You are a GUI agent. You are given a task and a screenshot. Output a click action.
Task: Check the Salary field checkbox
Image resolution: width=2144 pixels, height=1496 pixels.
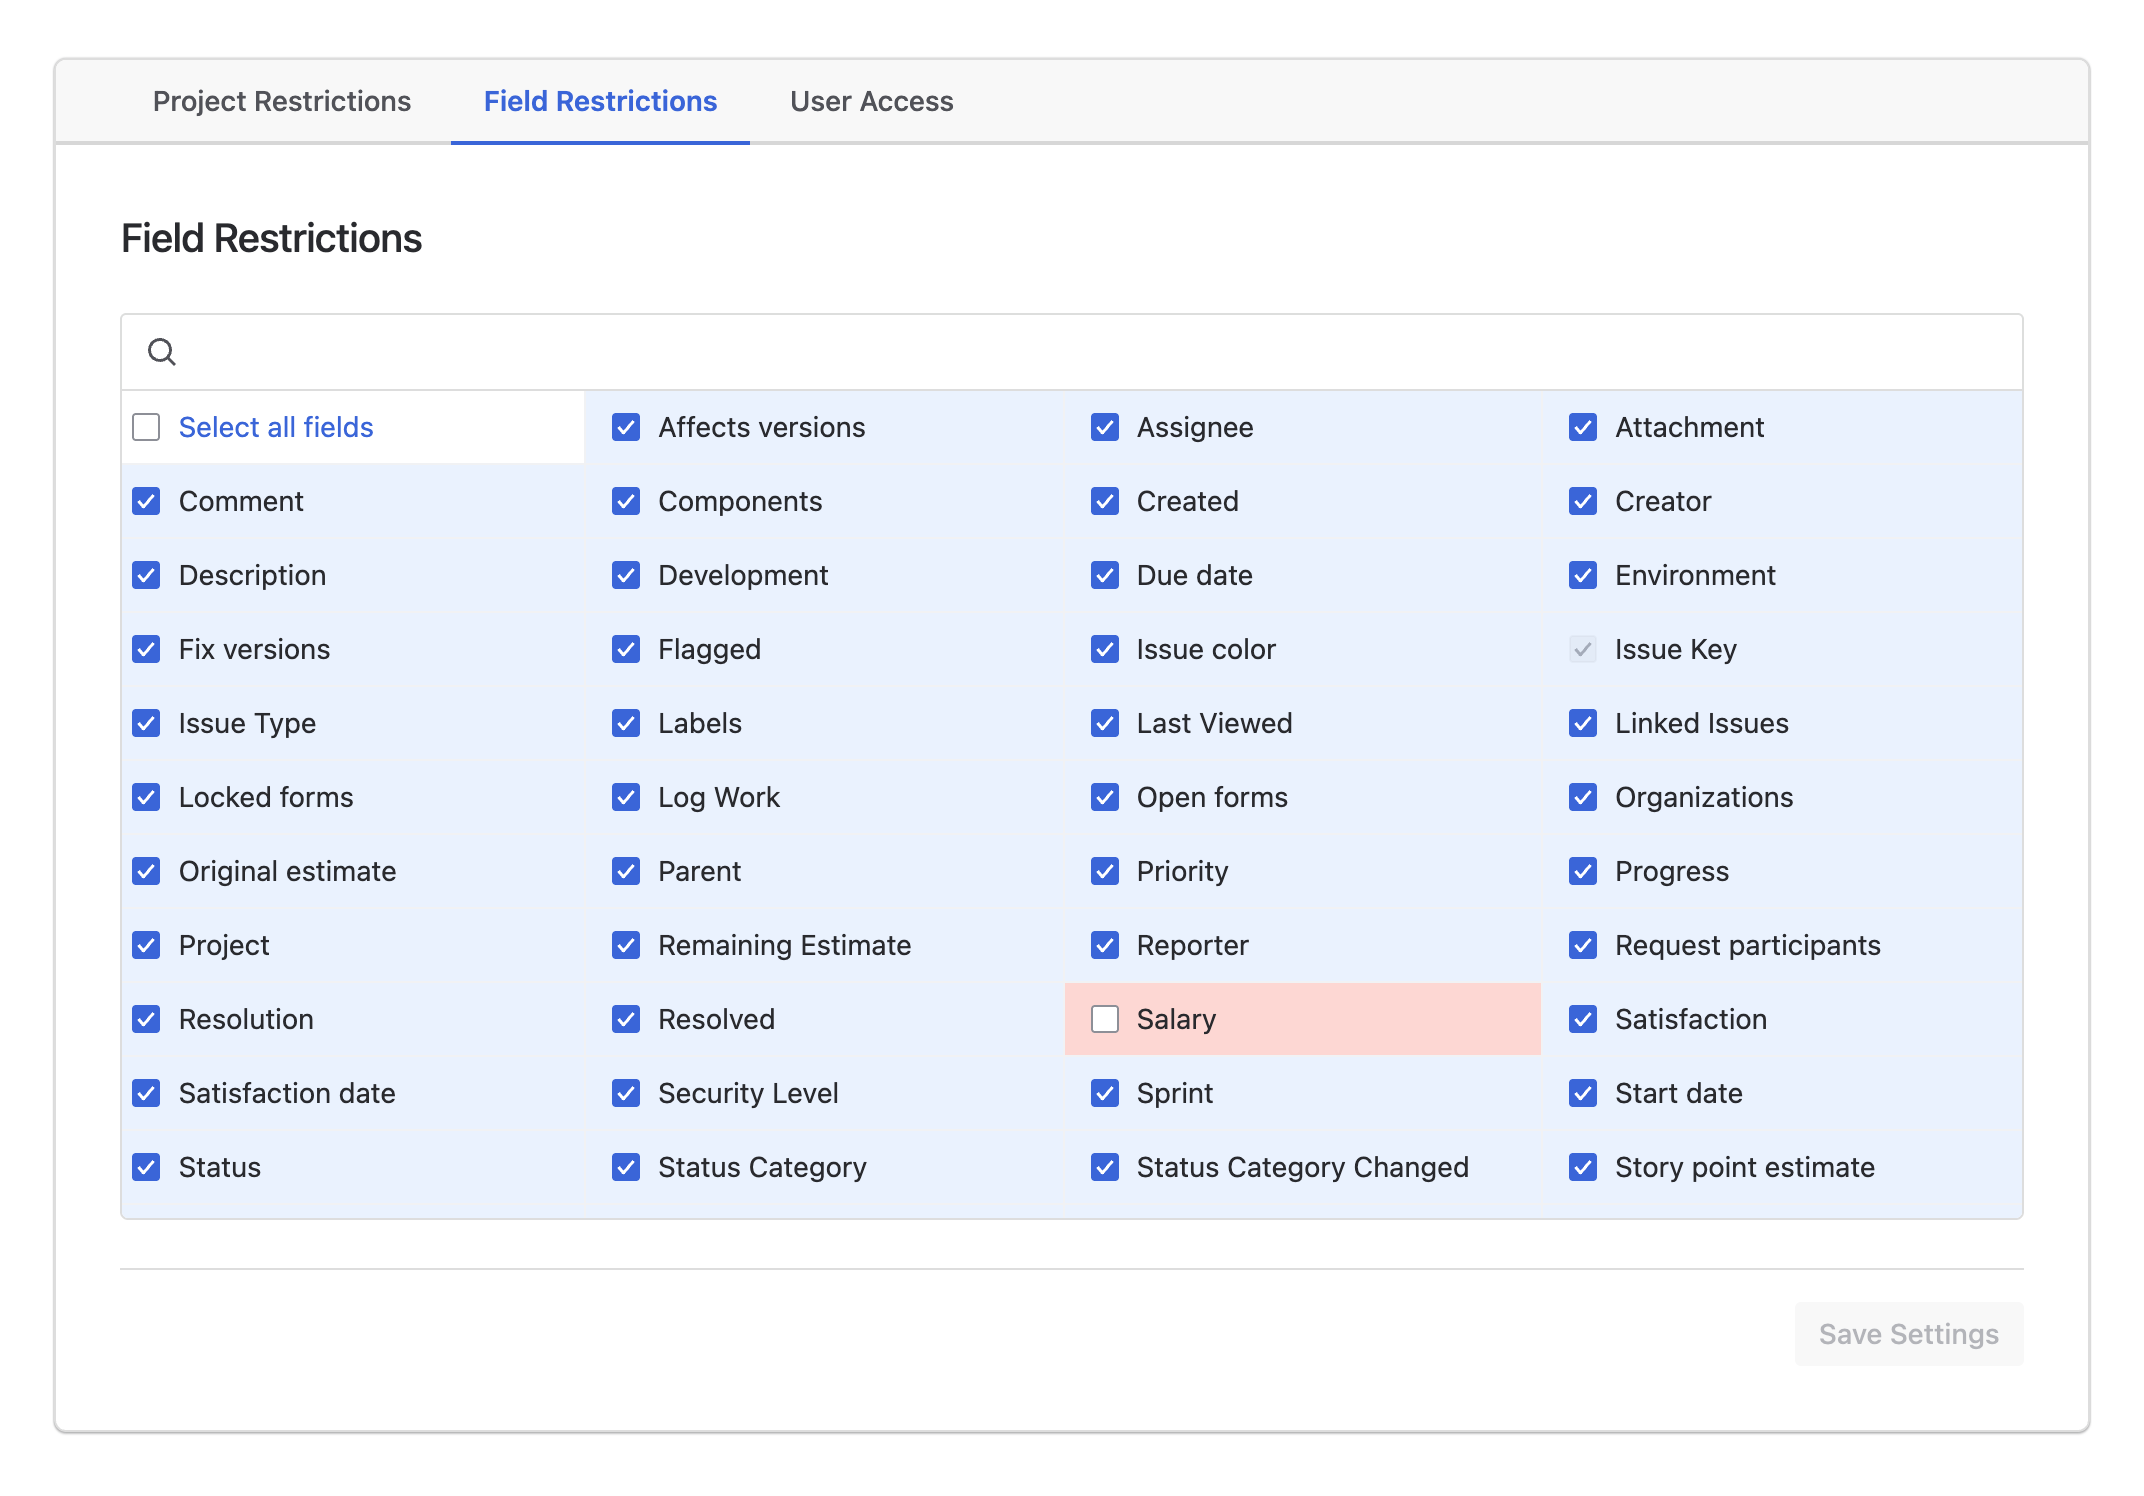1104,1019
